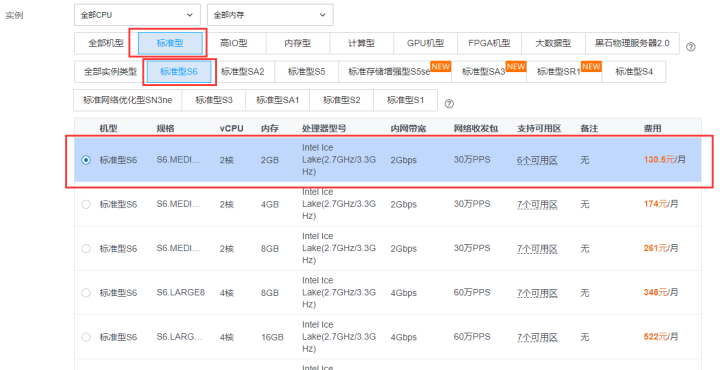
Task: Click 标准型SA3 with NEW badge
Action: point(489,72)
